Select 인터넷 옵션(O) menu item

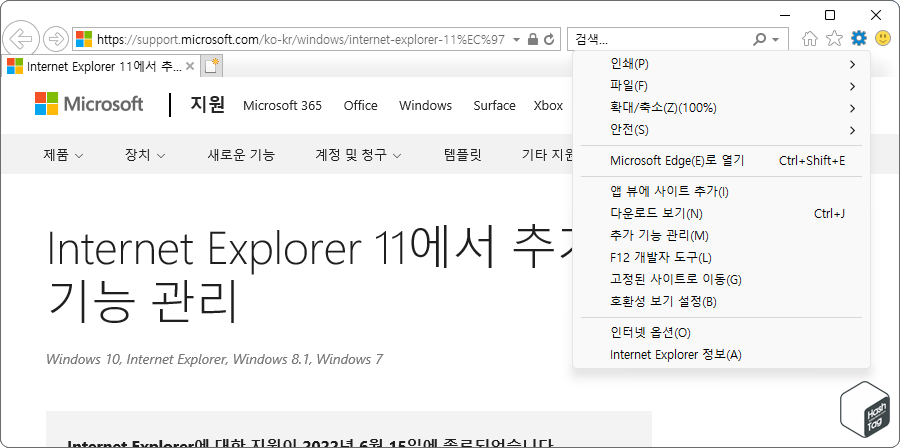click(721, 333)
